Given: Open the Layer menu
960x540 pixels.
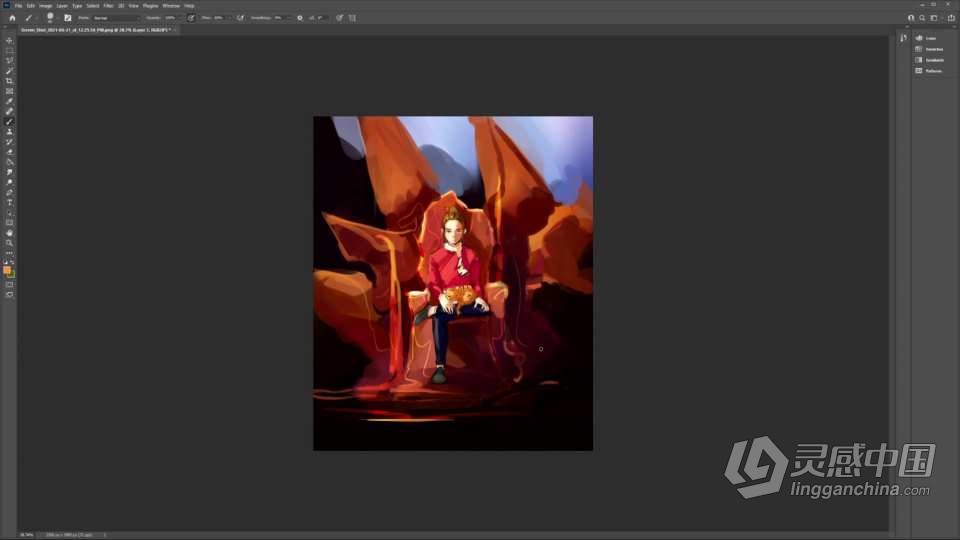Looking at the screenshot, I should 62,6.
